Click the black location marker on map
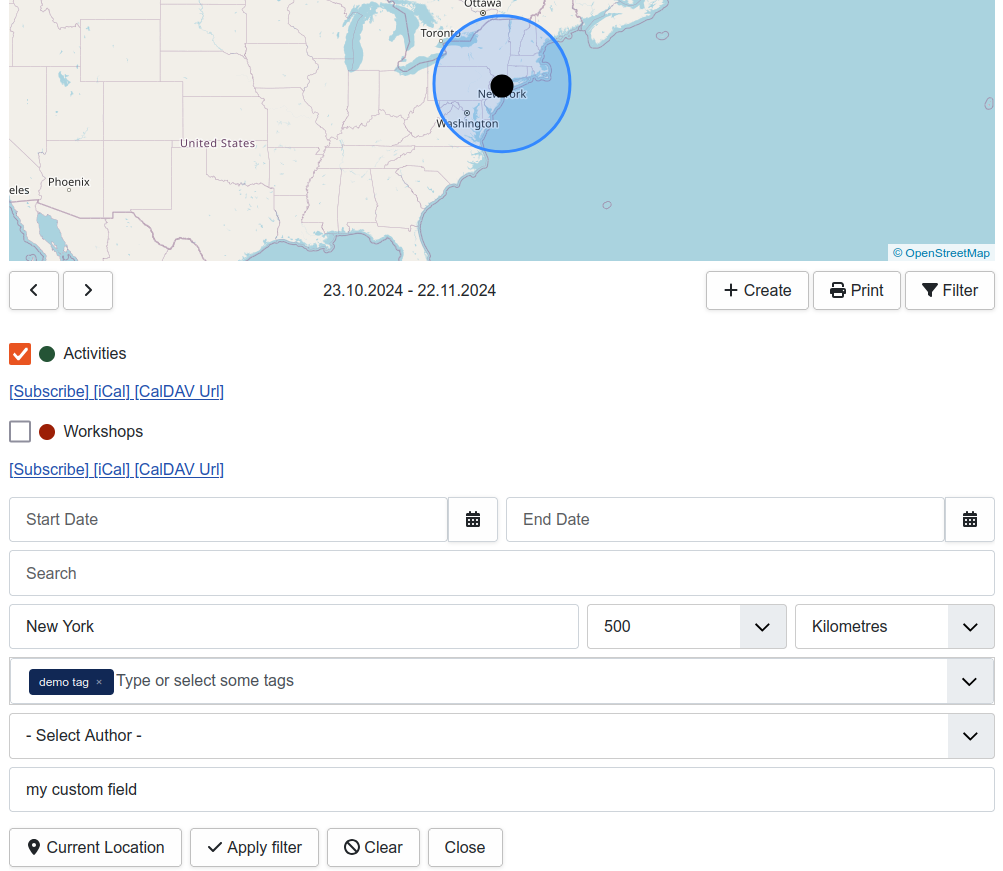 502,85
